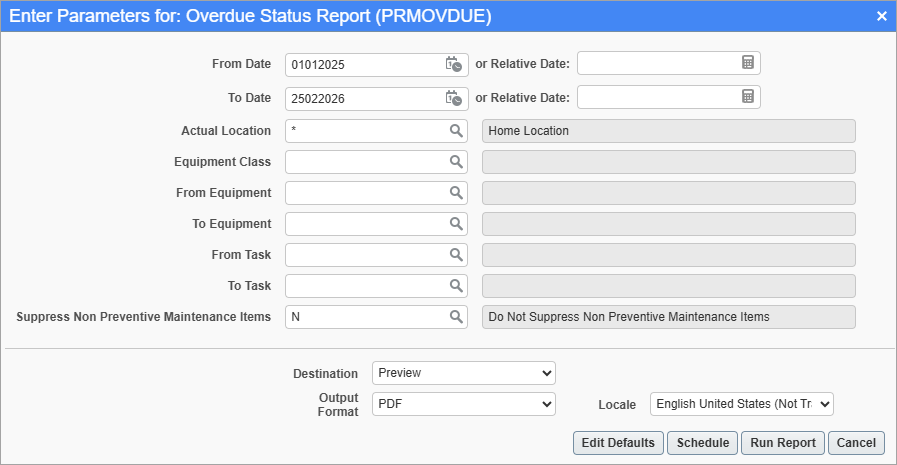Click the 'Output Format' label
897x465 pixels.
(x=338, y=404)
